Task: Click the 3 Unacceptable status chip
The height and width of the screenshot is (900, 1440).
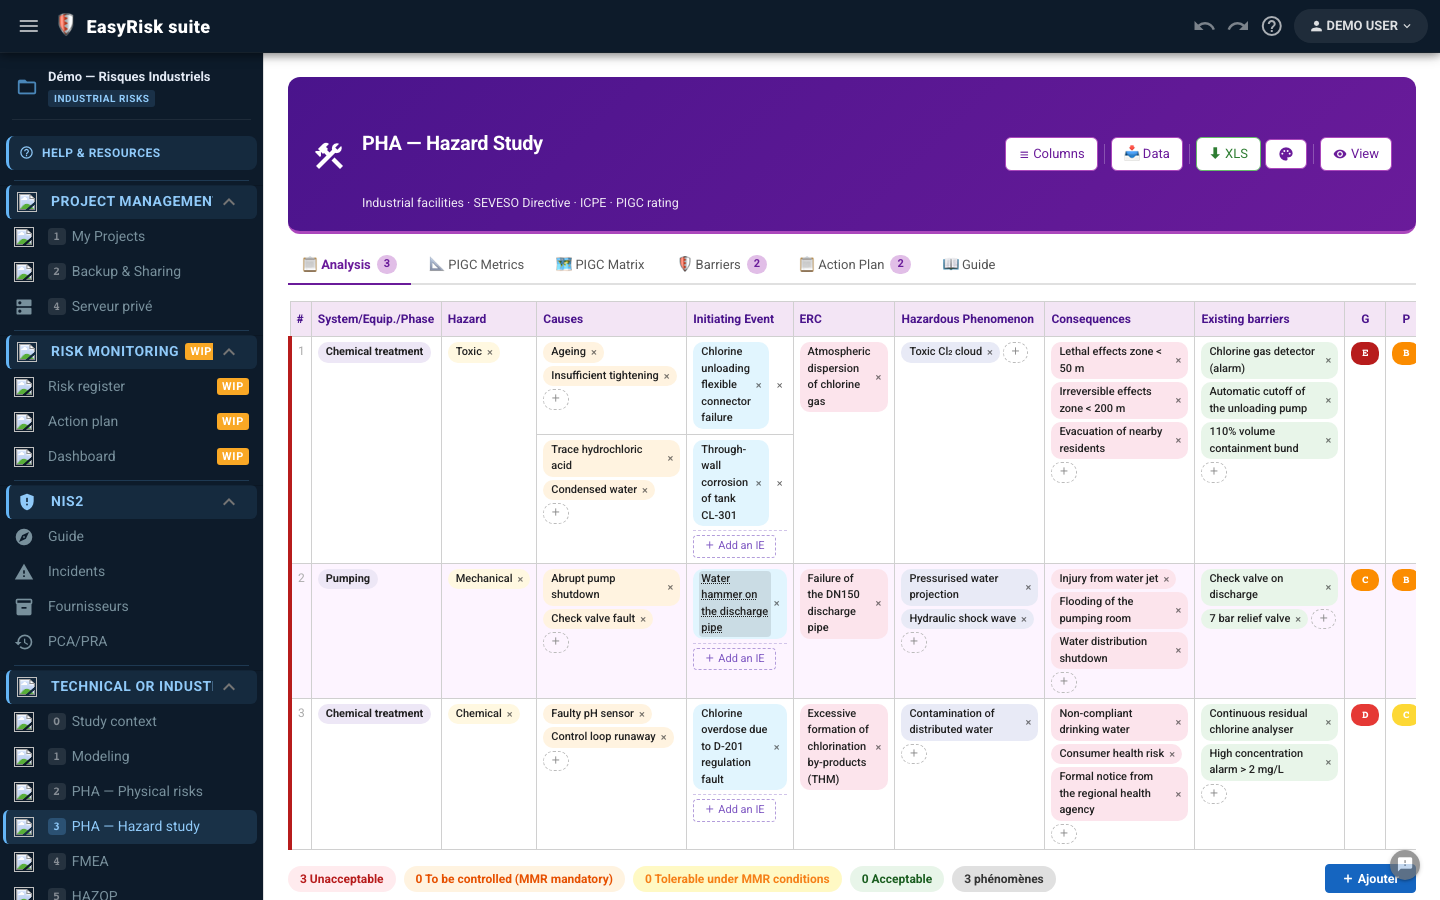Action: click(342, 879)
